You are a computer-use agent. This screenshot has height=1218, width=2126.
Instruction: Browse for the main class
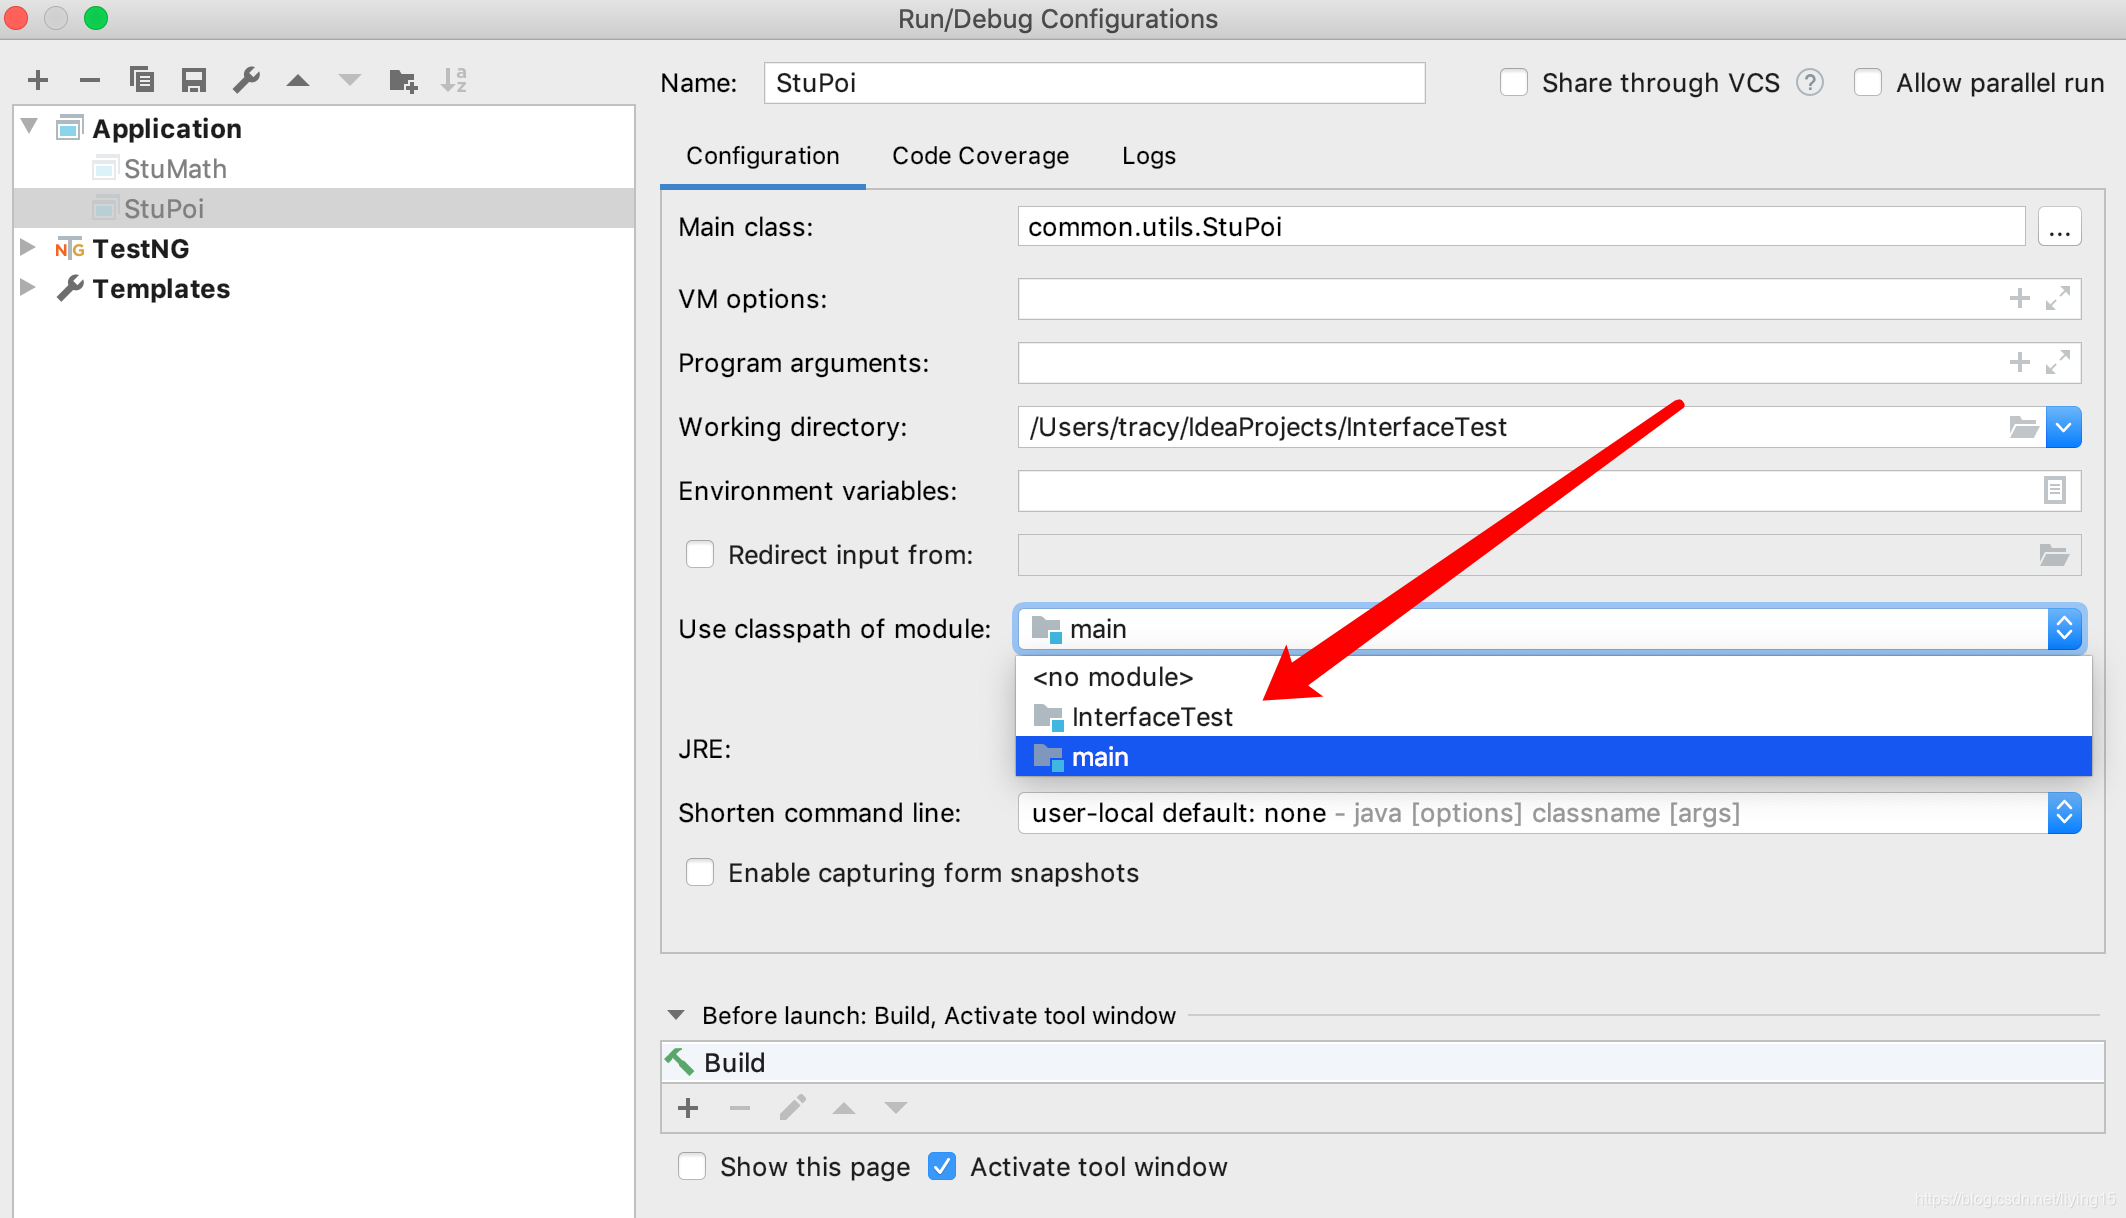tap(2059, 227)
